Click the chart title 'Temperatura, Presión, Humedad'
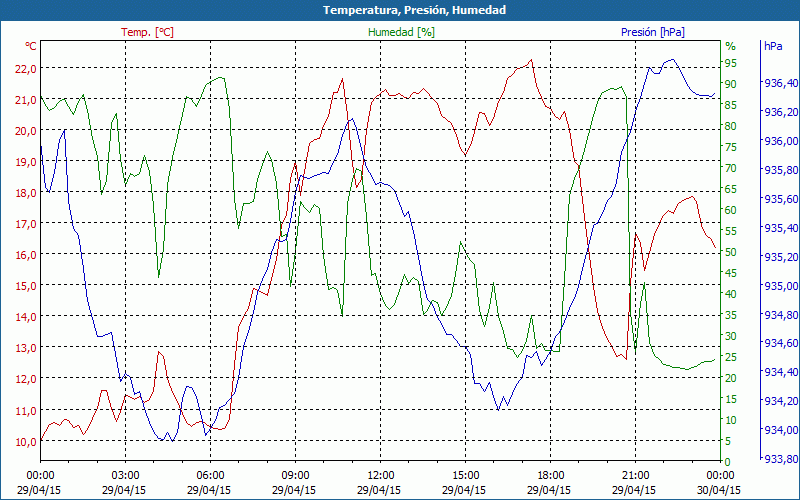The image size is (800, 500). click(414, 10)
